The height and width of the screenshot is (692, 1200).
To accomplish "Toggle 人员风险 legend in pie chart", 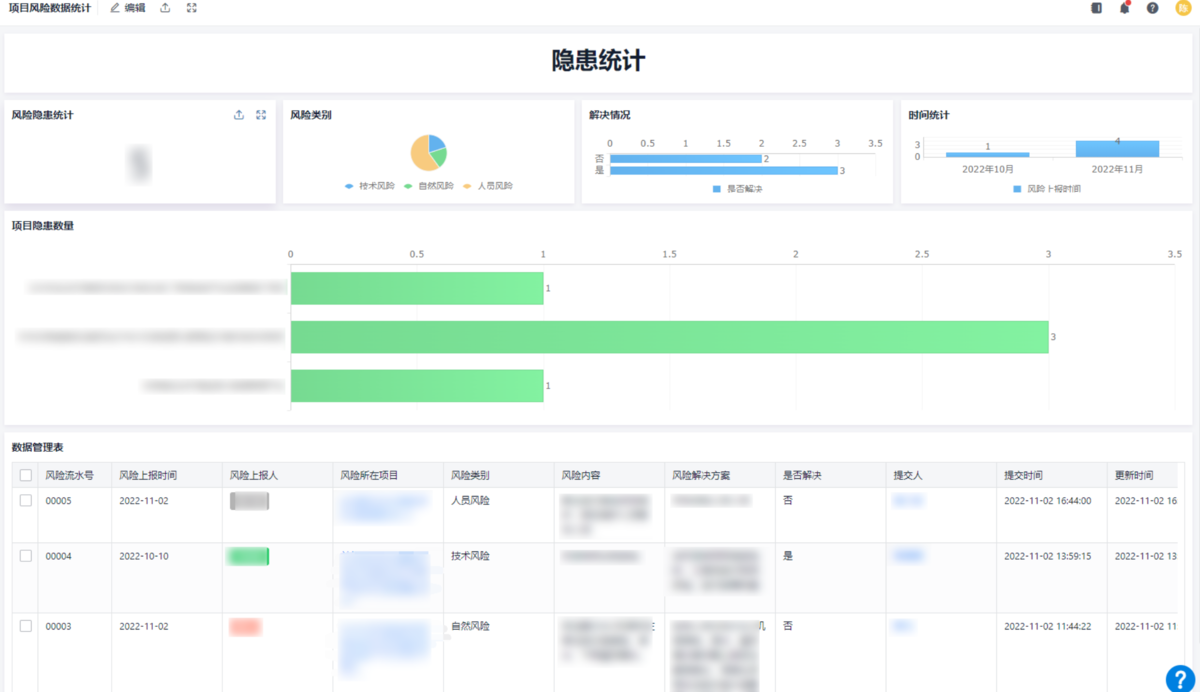I will [x=487, y=186].
